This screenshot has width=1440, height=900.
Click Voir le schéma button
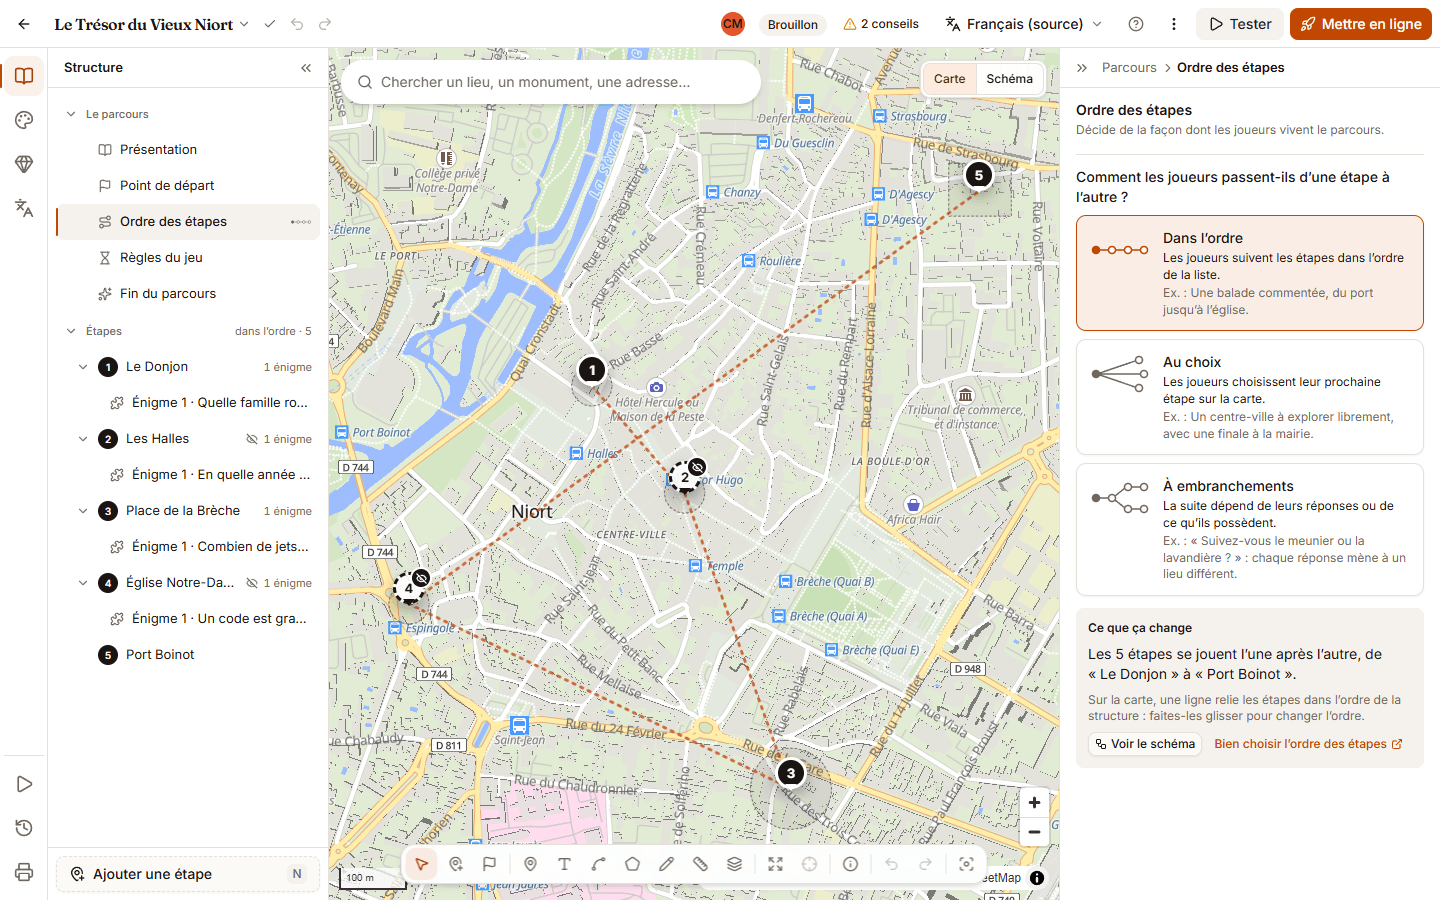pos(1145,744)
